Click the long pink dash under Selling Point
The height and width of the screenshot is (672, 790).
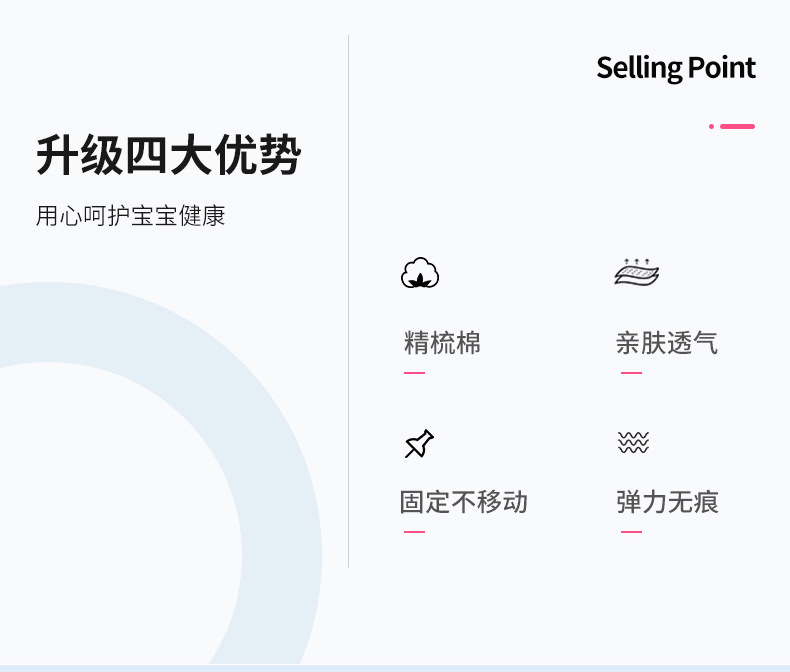(737, 126)
